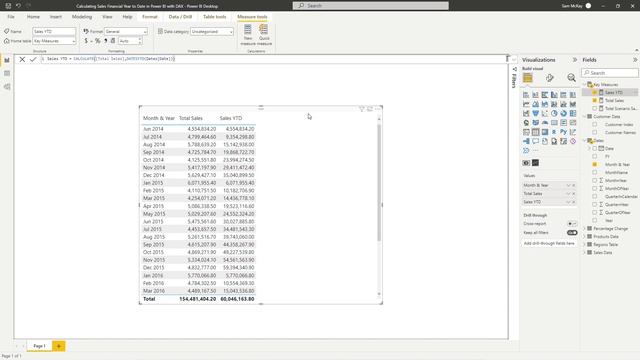Uncheck the Total Sales field checkbox
This screenshot has height=360, width=640.
point(595,100)
